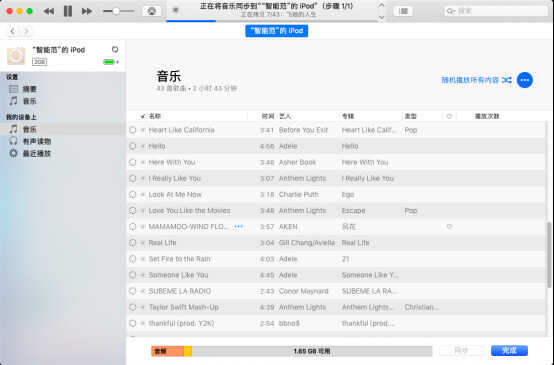Click the sync icon next to iPod name
The height and width of the screenshot is (365, 554).
point(115,49)
